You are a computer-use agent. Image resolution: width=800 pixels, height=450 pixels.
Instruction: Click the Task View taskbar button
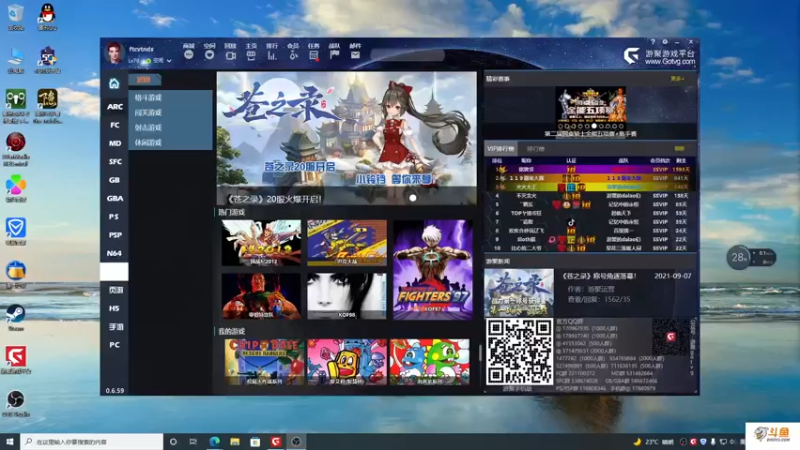(193, 441)
